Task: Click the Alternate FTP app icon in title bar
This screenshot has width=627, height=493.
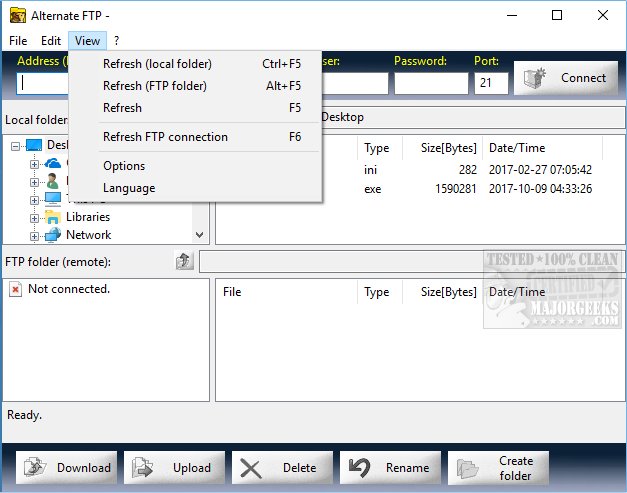Action: (18, 16)
